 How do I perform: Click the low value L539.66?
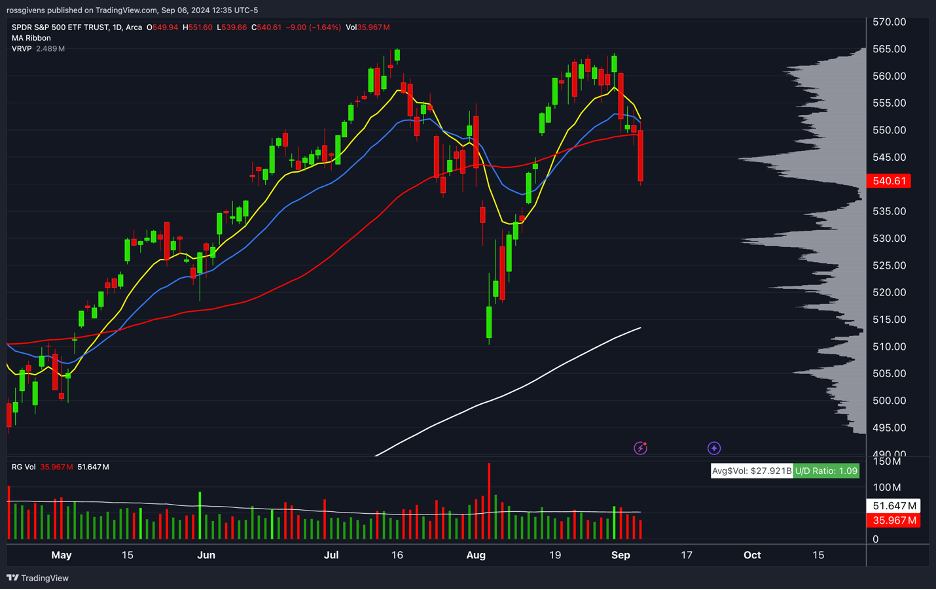click(x=232, y=27)
